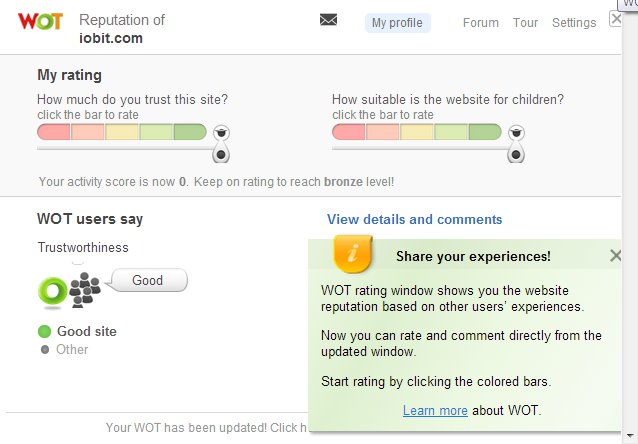Click the Good reputation label bubble

click(x=148, y=280)
